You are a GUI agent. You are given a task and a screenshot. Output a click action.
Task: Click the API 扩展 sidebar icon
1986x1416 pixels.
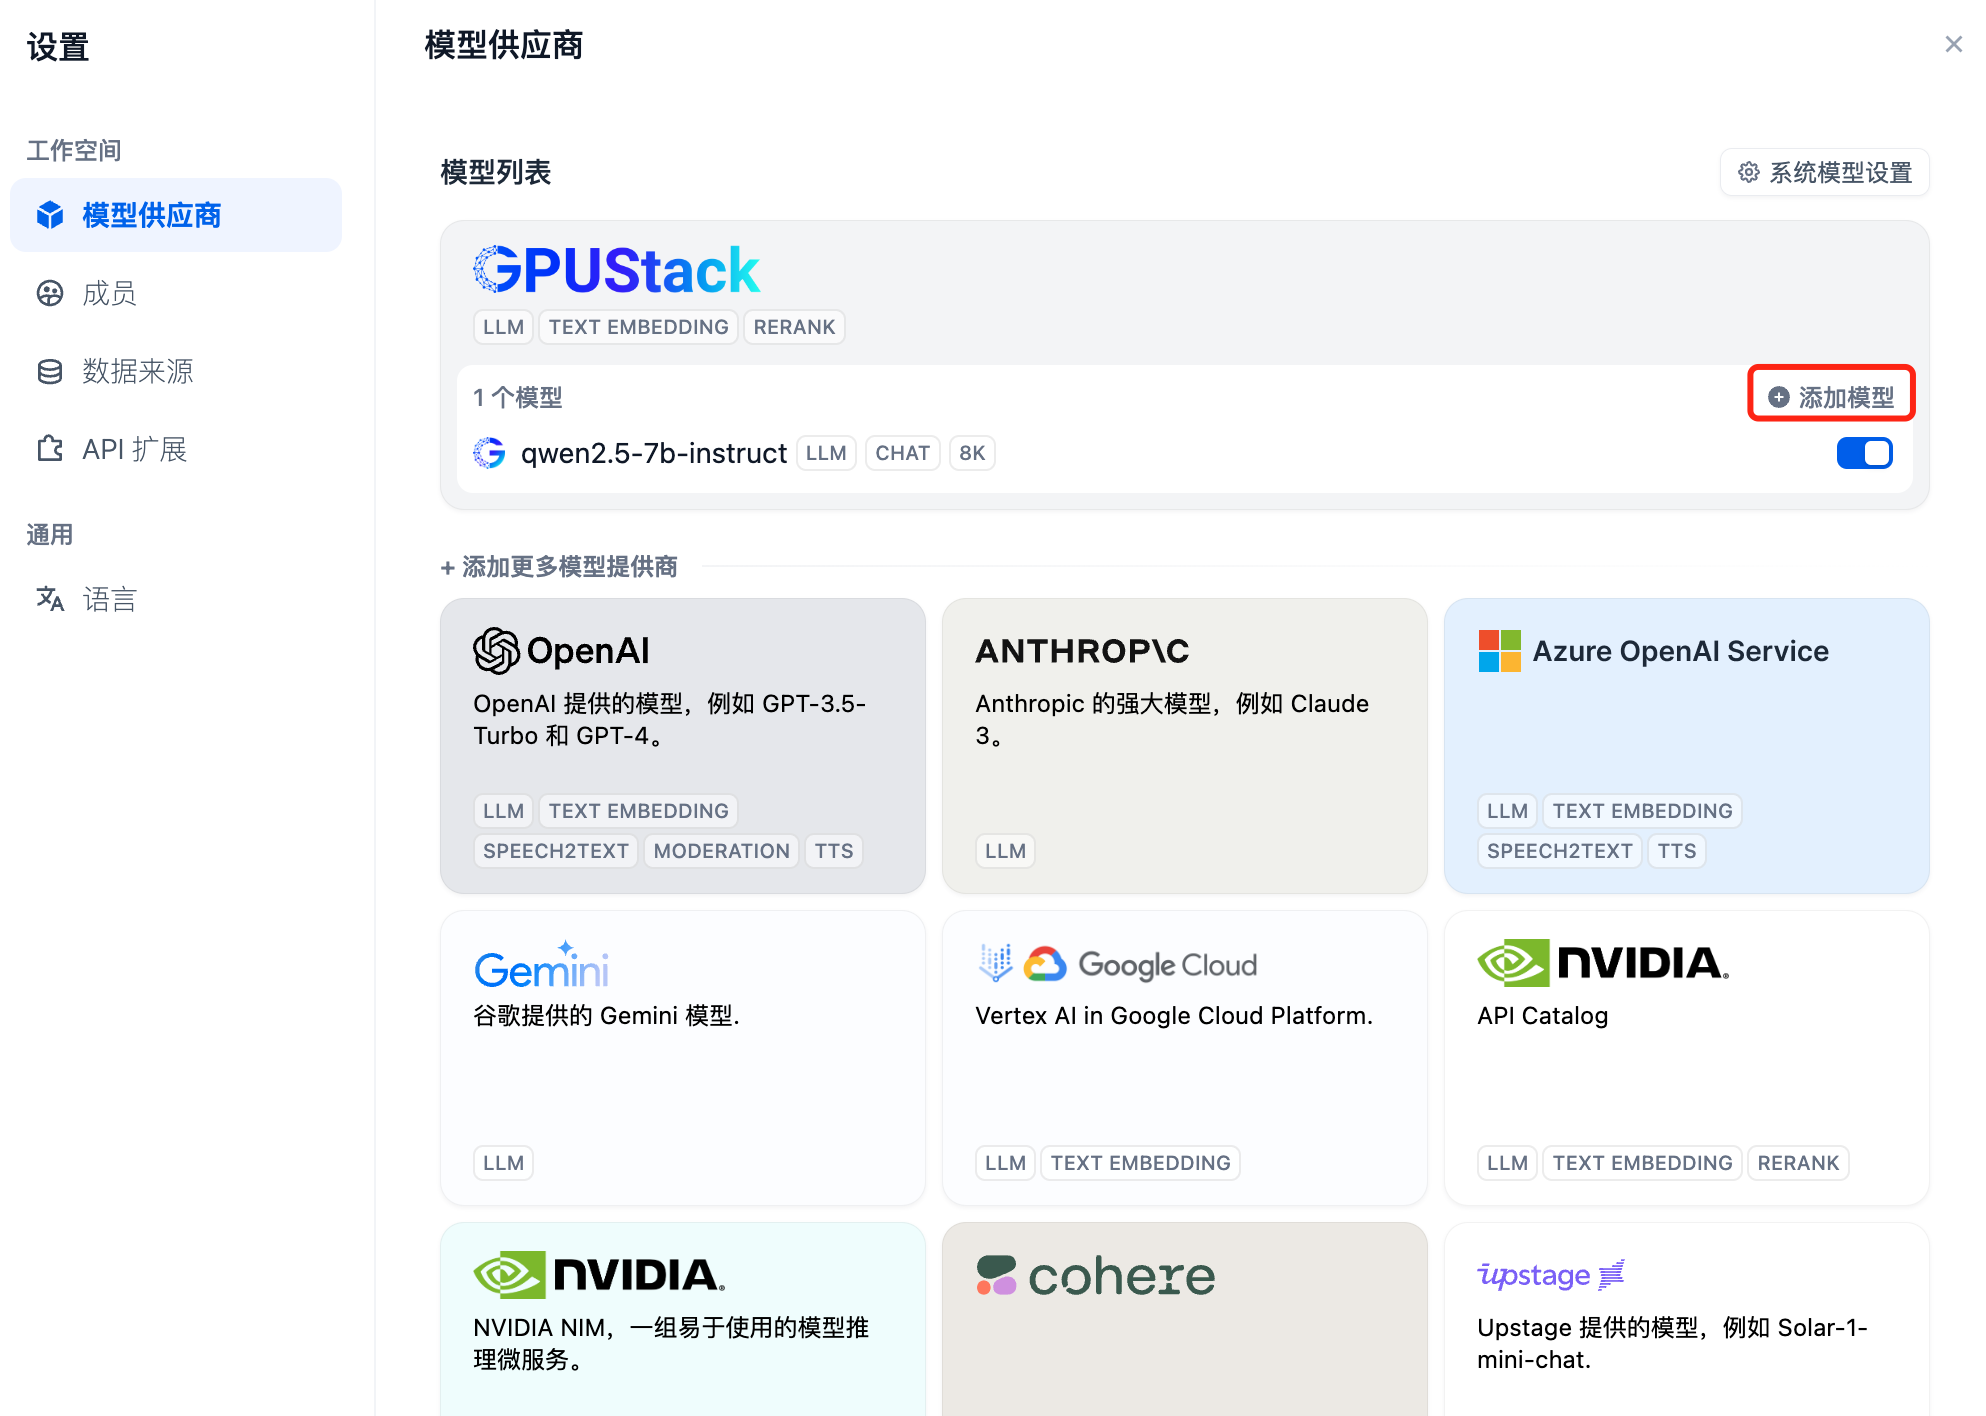click(50, 448)
